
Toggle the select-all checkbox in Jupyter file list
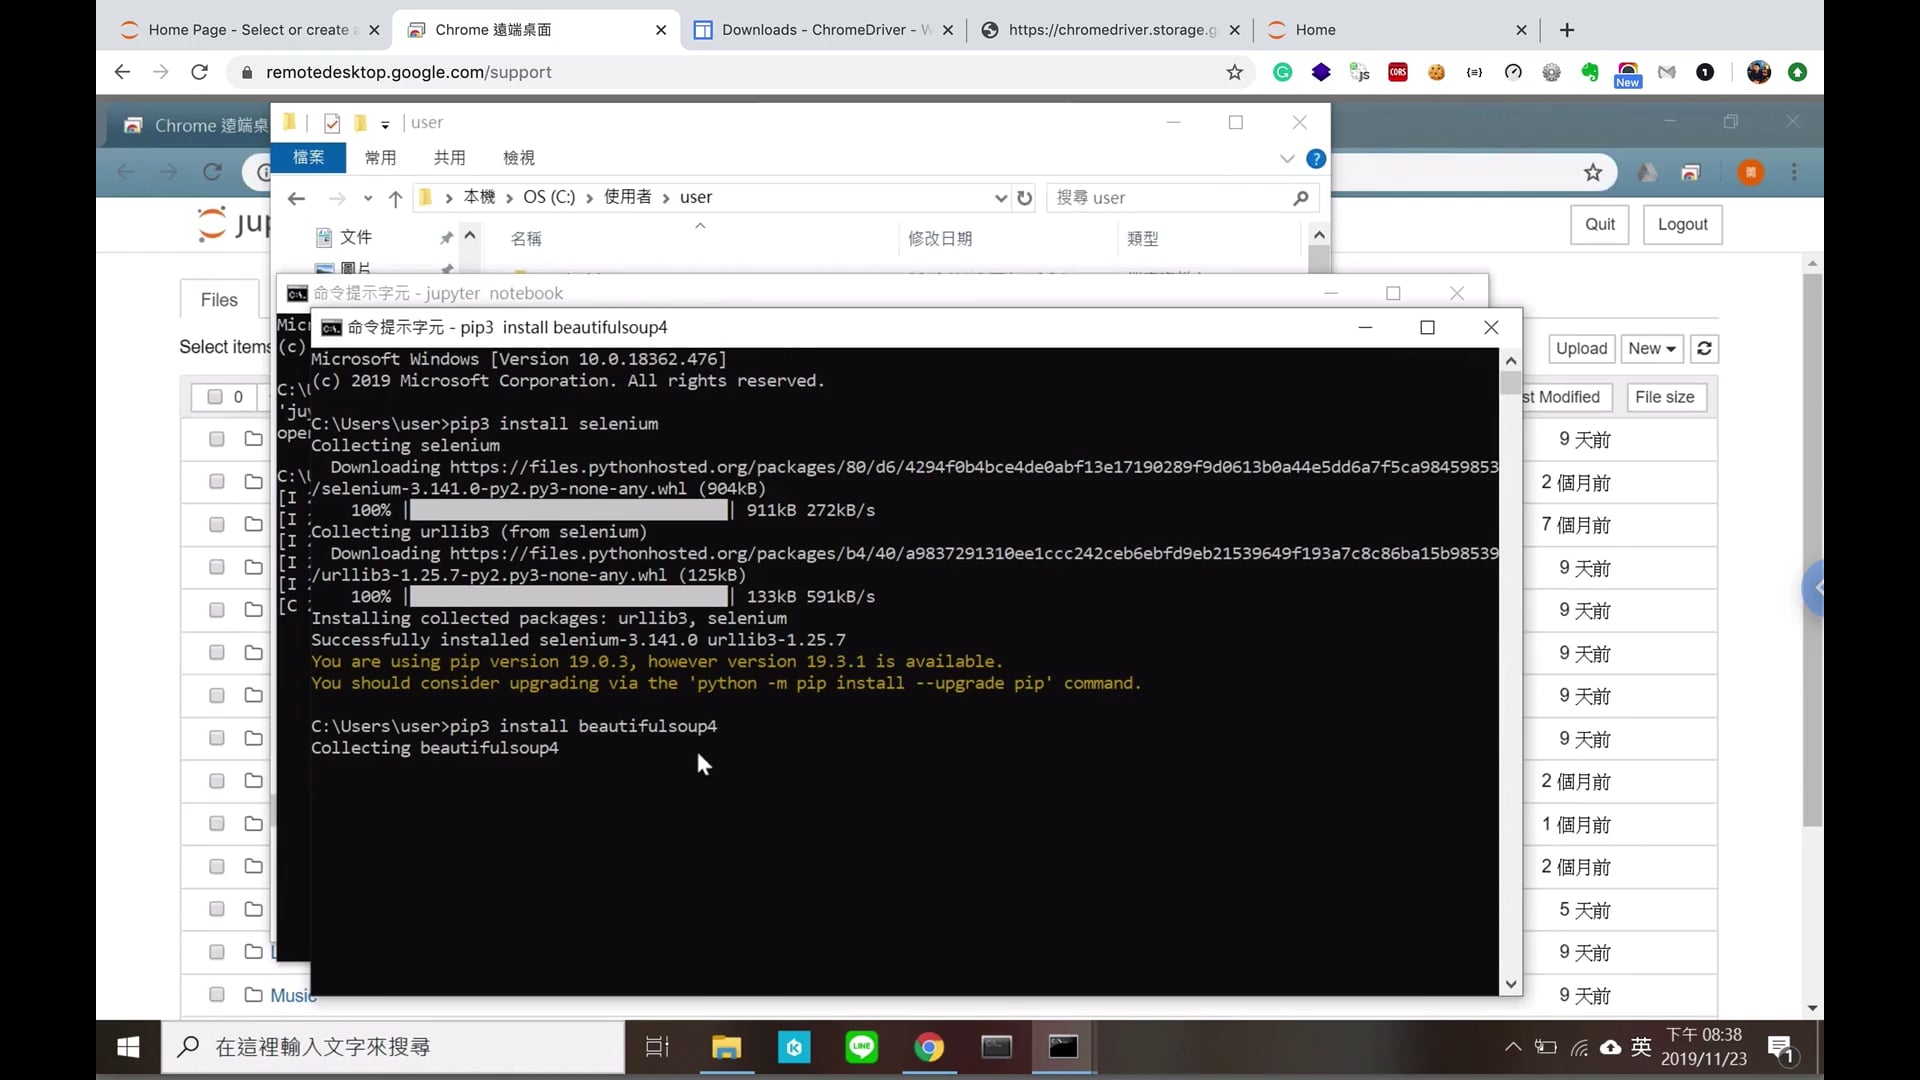(x=214, y=397)
